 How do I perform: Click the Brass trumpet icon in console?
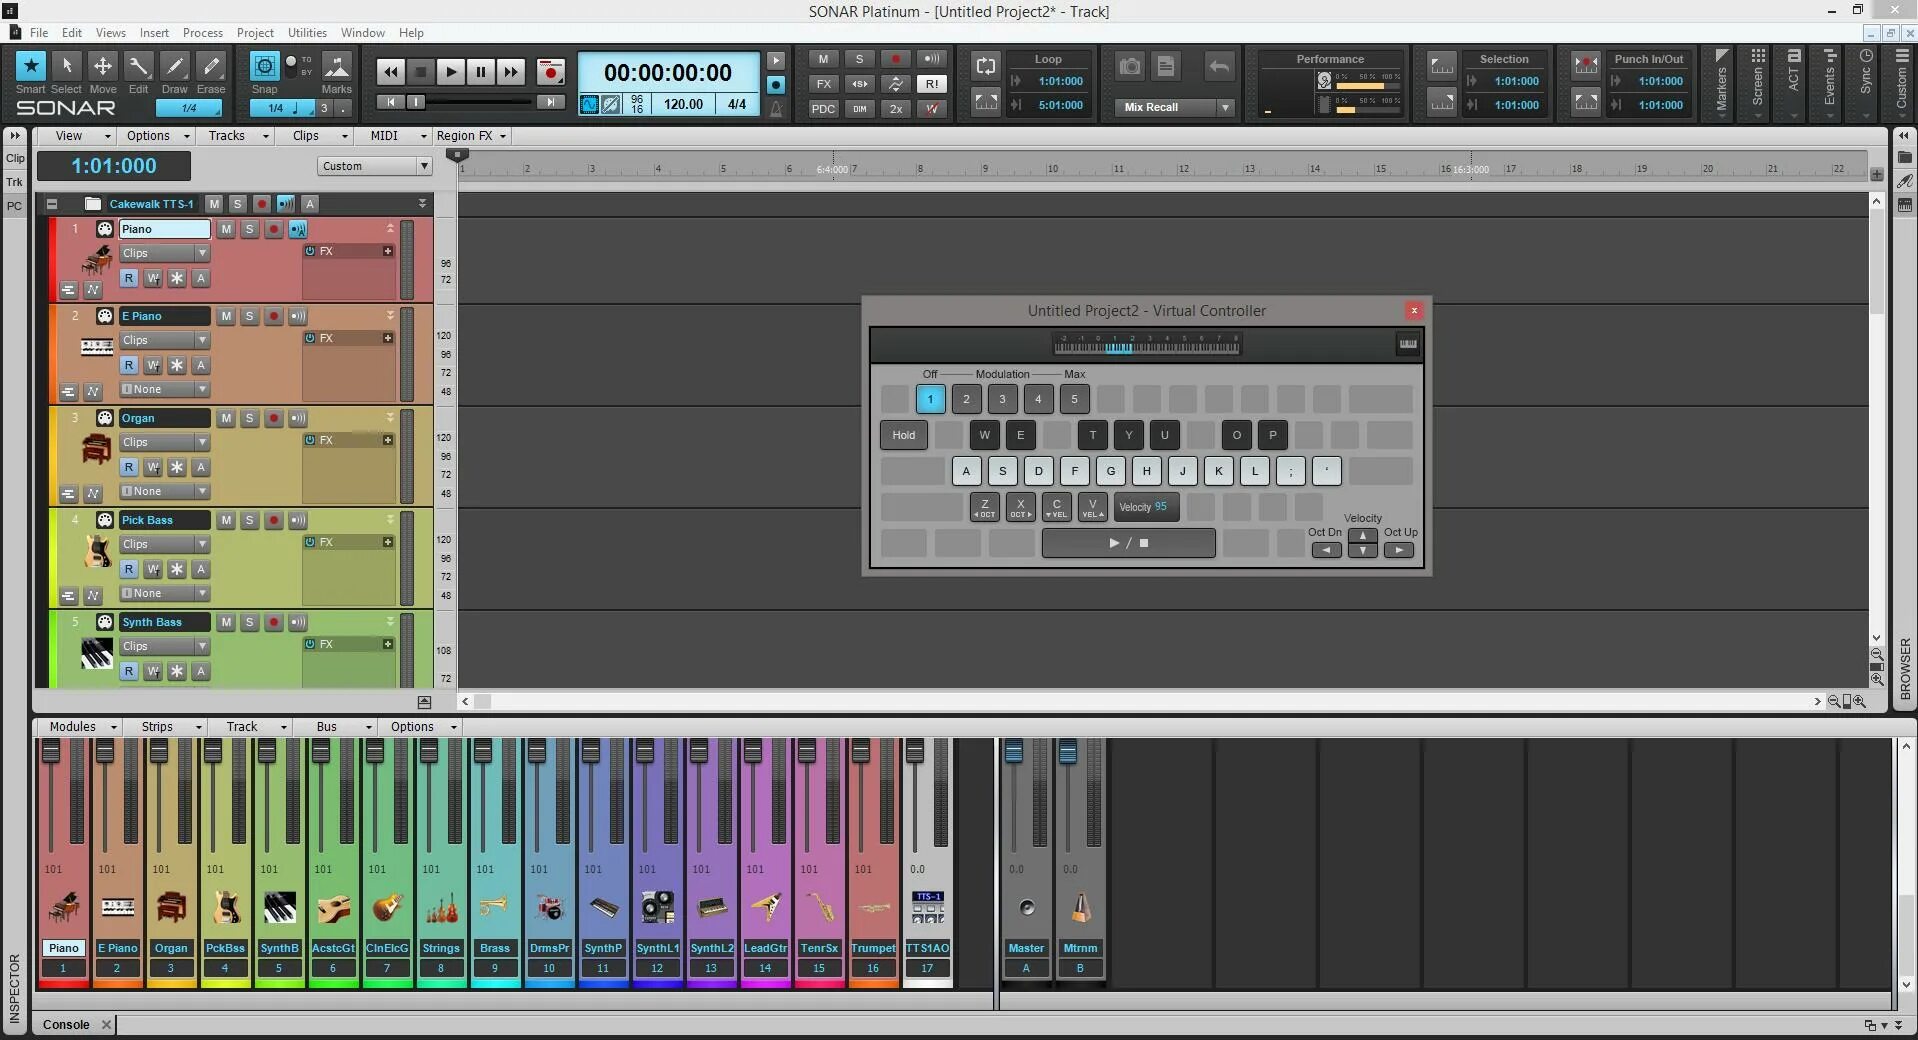pyautogui.click(x=494, y=907)
